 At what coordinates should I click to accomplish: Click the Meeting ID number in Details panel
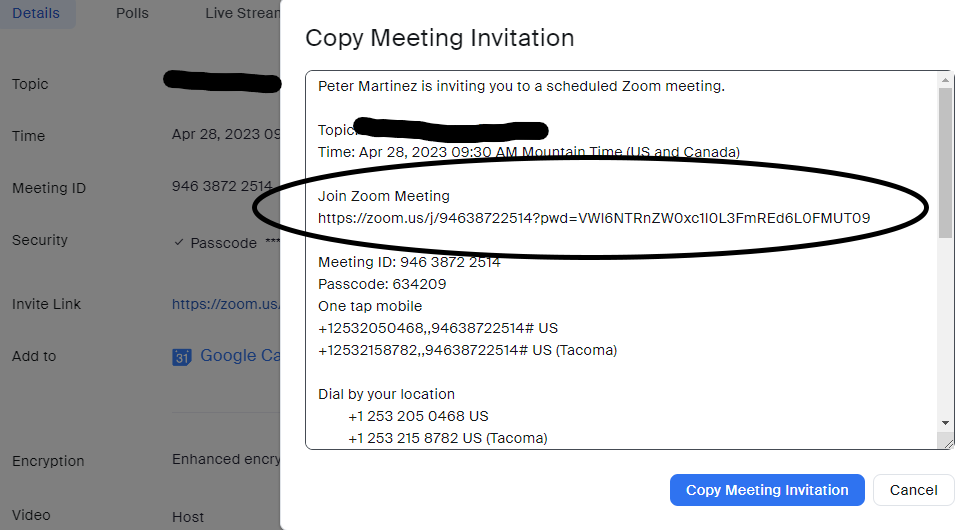[x=222, y=187]
